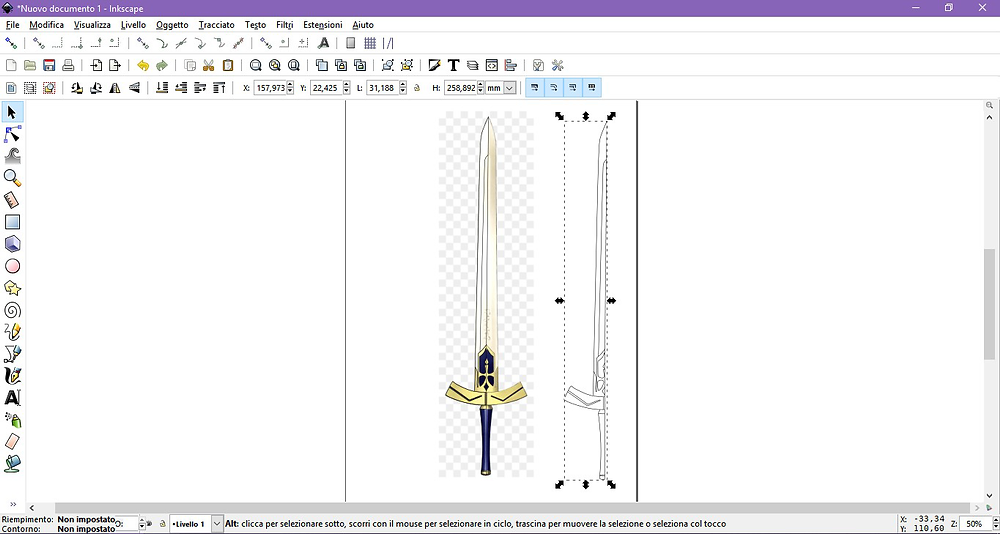Toggle snap to grids

pyautogui.click(x=370, y=43)
